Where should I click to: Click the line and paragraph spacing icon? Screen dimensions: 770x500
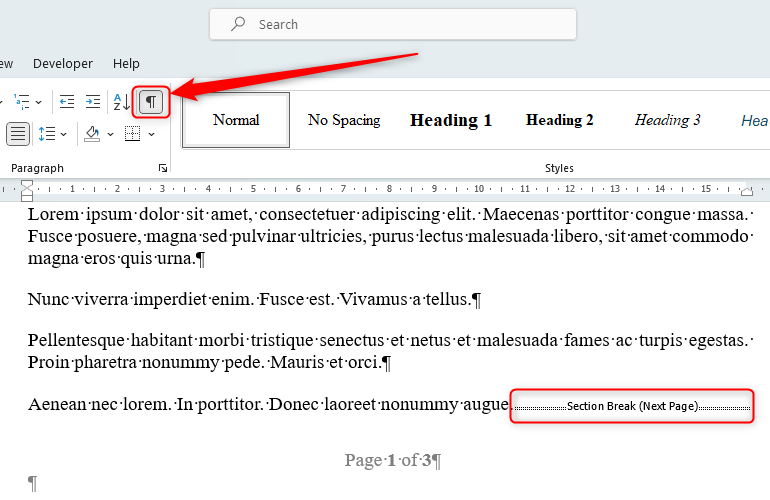coord(47,134)
